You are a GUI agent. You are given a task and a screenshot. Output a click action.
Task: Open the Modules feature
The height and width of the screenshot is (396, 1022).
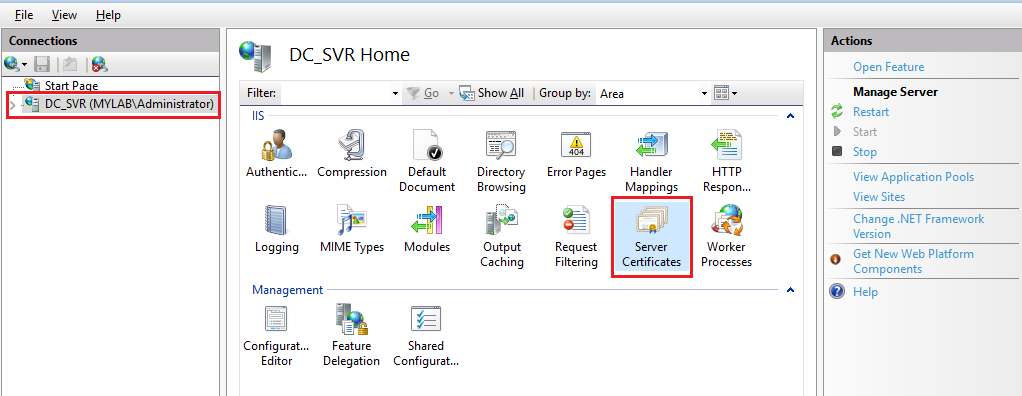(x=427, y=220)
